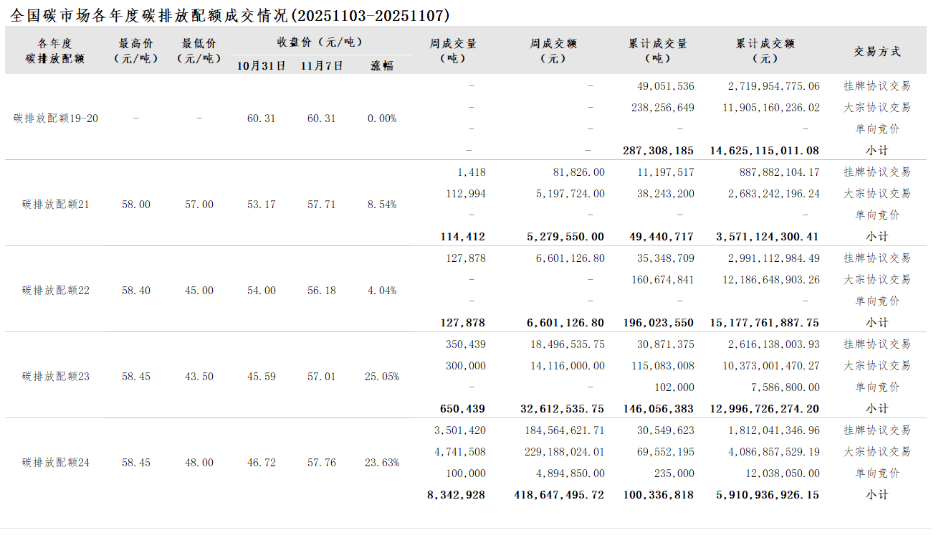The width and height of the screenshot is (940, 537).
Task: Click the 碳排放配额21 row label
Action: [55, 204]
